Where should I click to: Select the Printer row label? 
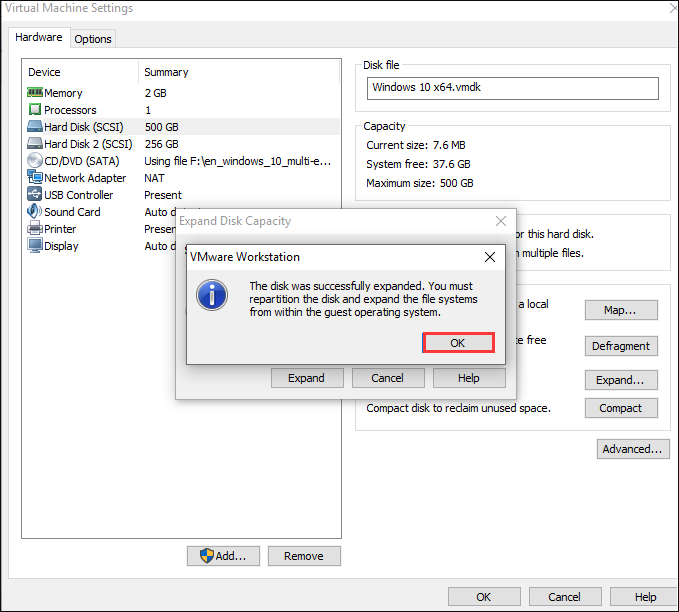[60, 229]
